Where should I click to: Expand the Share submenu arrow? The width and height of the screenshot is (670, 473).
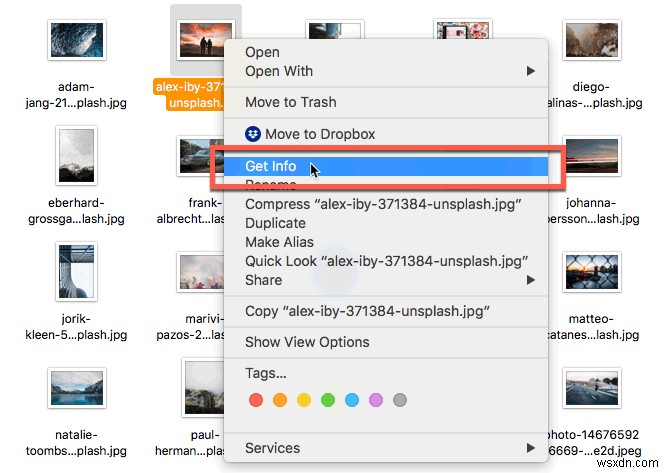pyautogui.click(x=530, y=280)
